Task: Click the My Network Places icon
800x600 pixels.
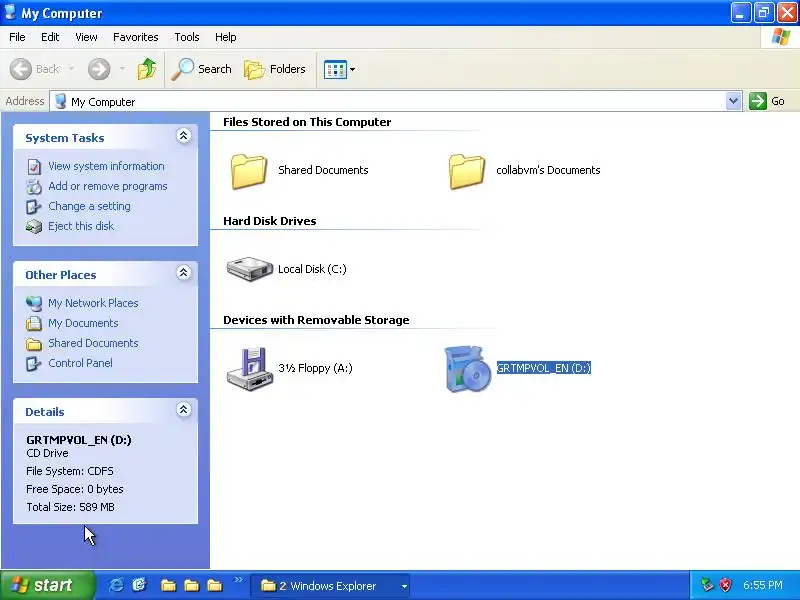Action: (34, 304)
